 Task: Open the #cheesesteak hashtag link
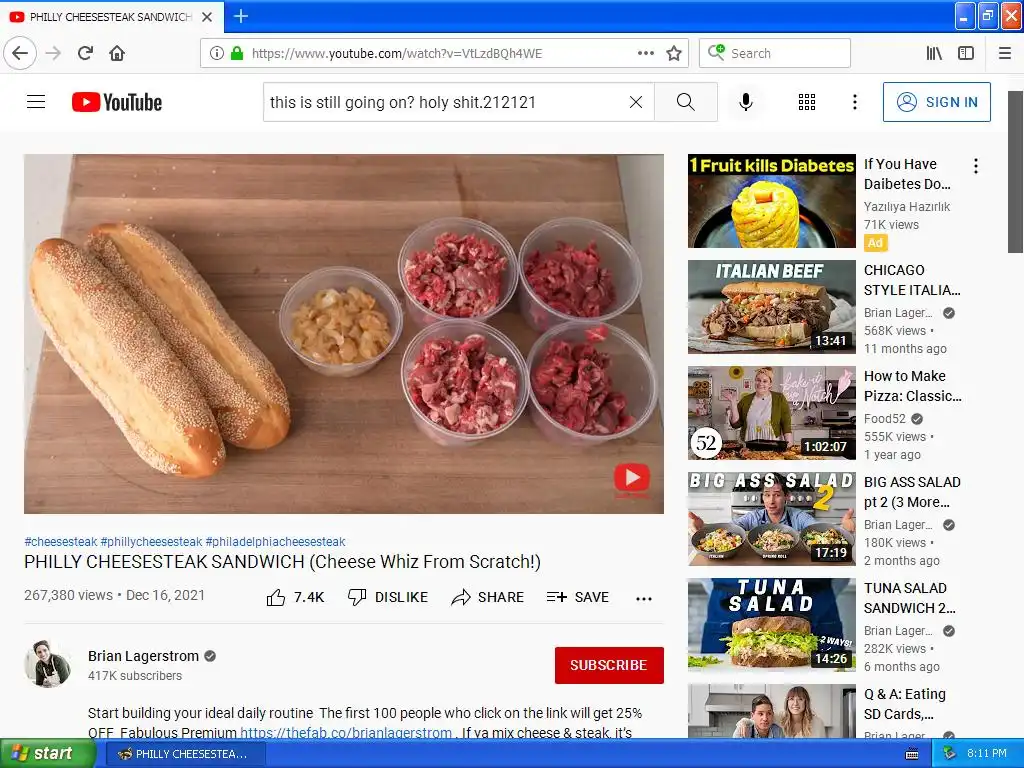(x=61, y=541)
